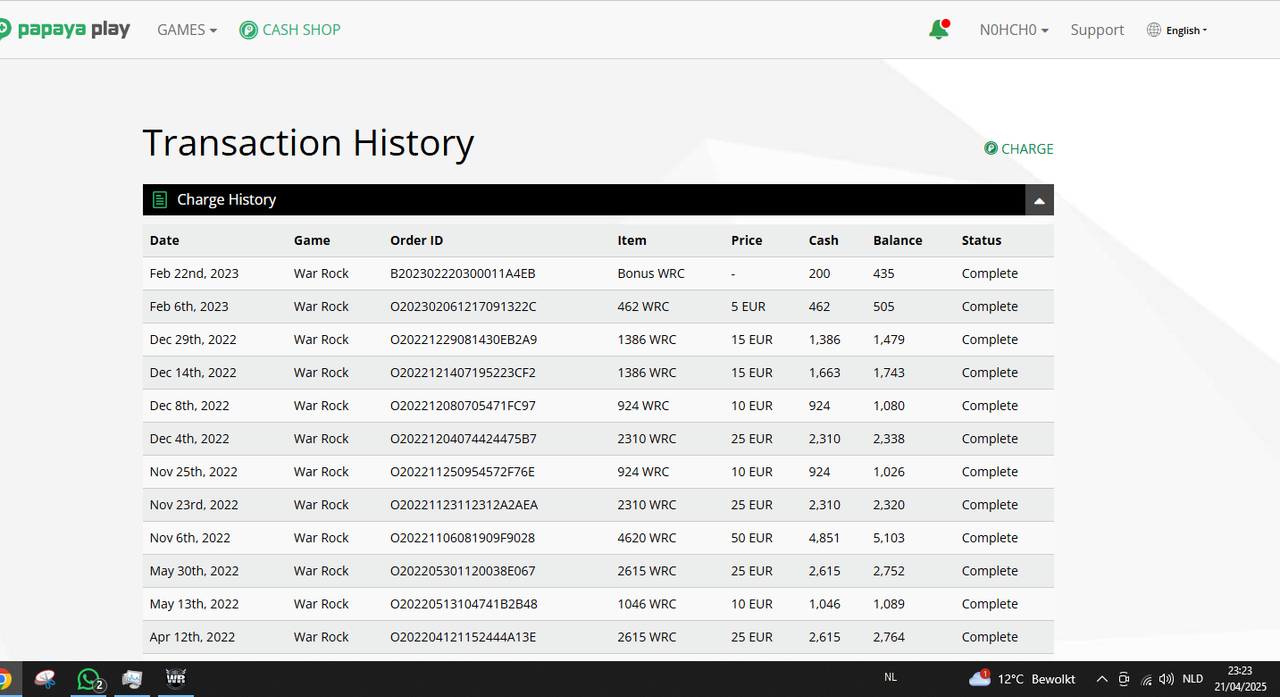Open the N0HCH0 account dropdown
Screen dimensions: 1280x697
point(1014,30)
